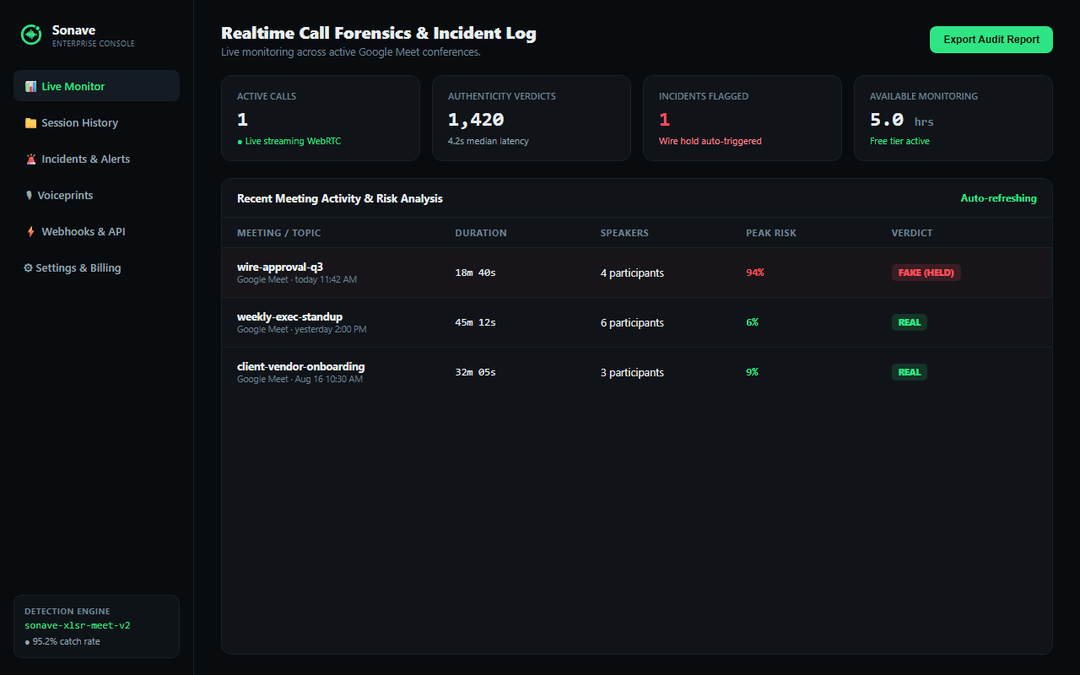Select the Authenticity Verdicts card value 1,420

coord(476,120)
